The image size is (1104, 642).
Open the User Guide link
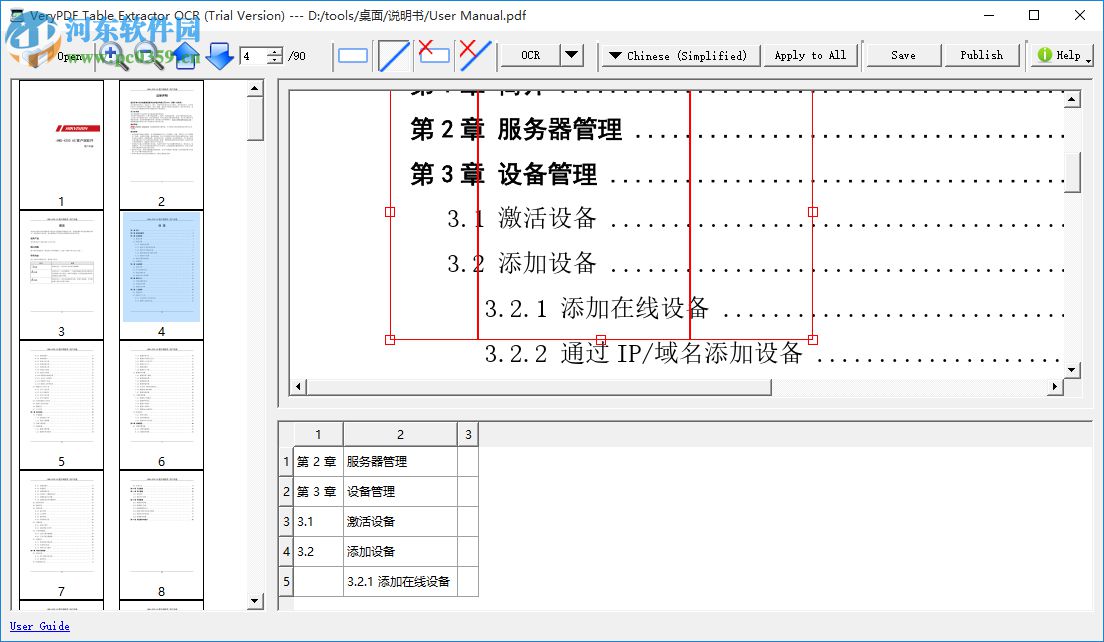(x=39, y=626)
